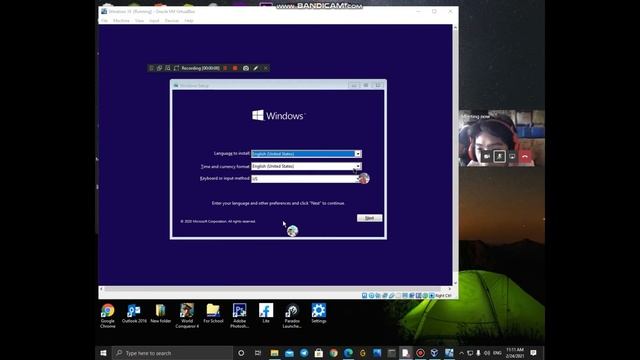640x360 pixels.
Task: Click the VirtualBox vertical scrollbar down arrow
Action: (455, 283)
